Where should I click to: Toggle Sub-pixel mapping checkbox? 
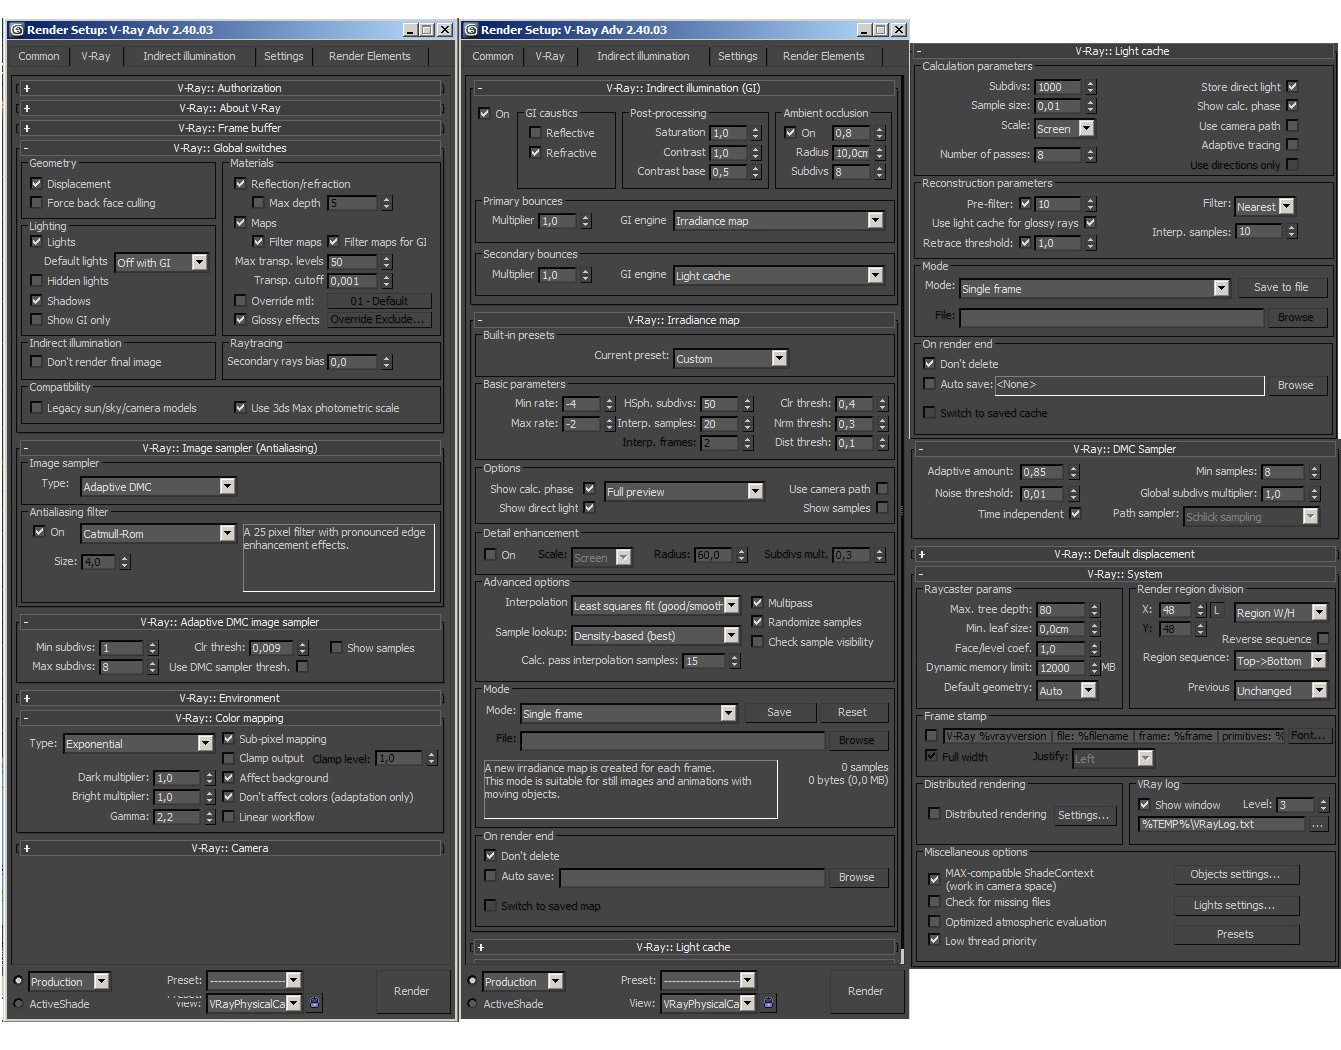(x=229, y=739)
